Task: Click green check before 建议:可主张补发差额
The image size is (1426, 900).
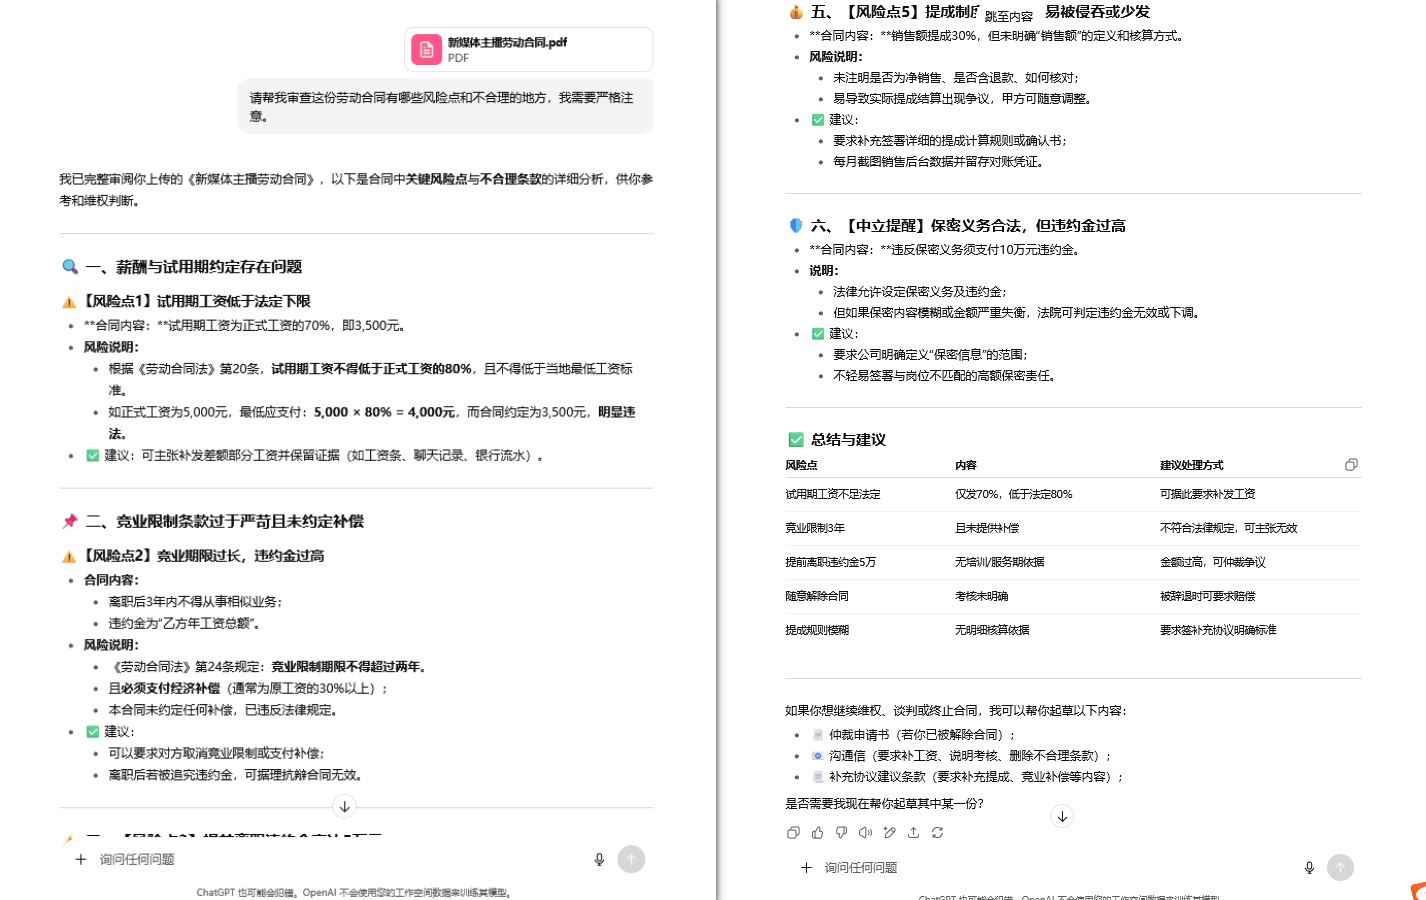Action: 93,455
